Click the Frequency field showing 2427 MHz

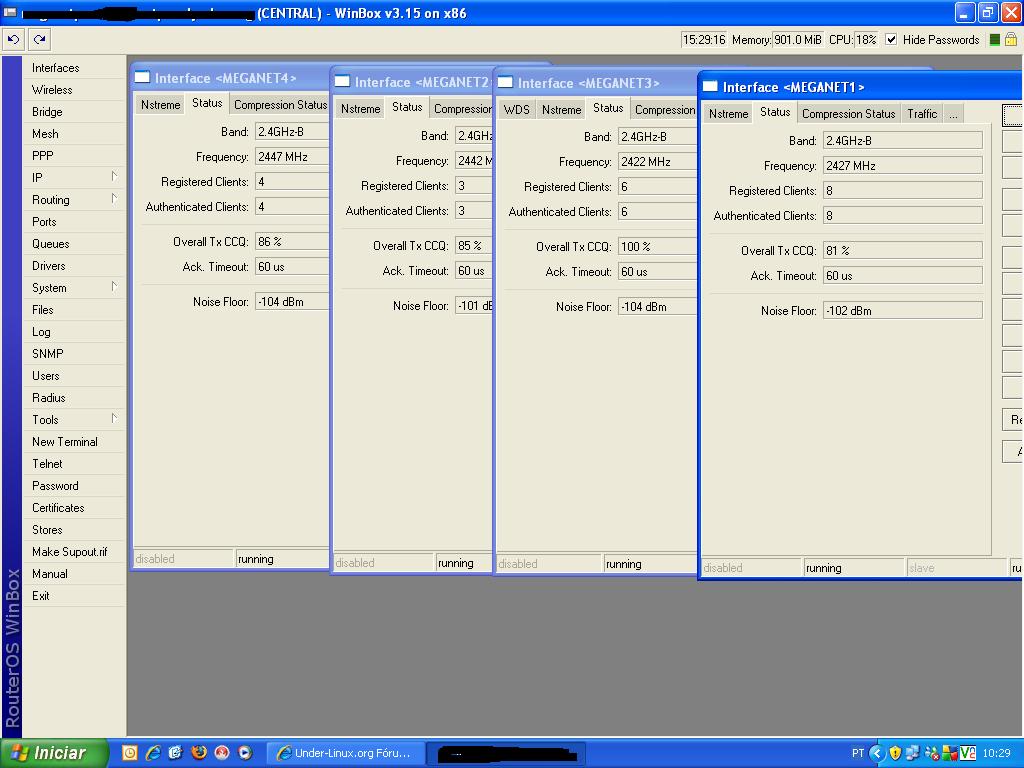pyautogui.click(x=903, y=166)
